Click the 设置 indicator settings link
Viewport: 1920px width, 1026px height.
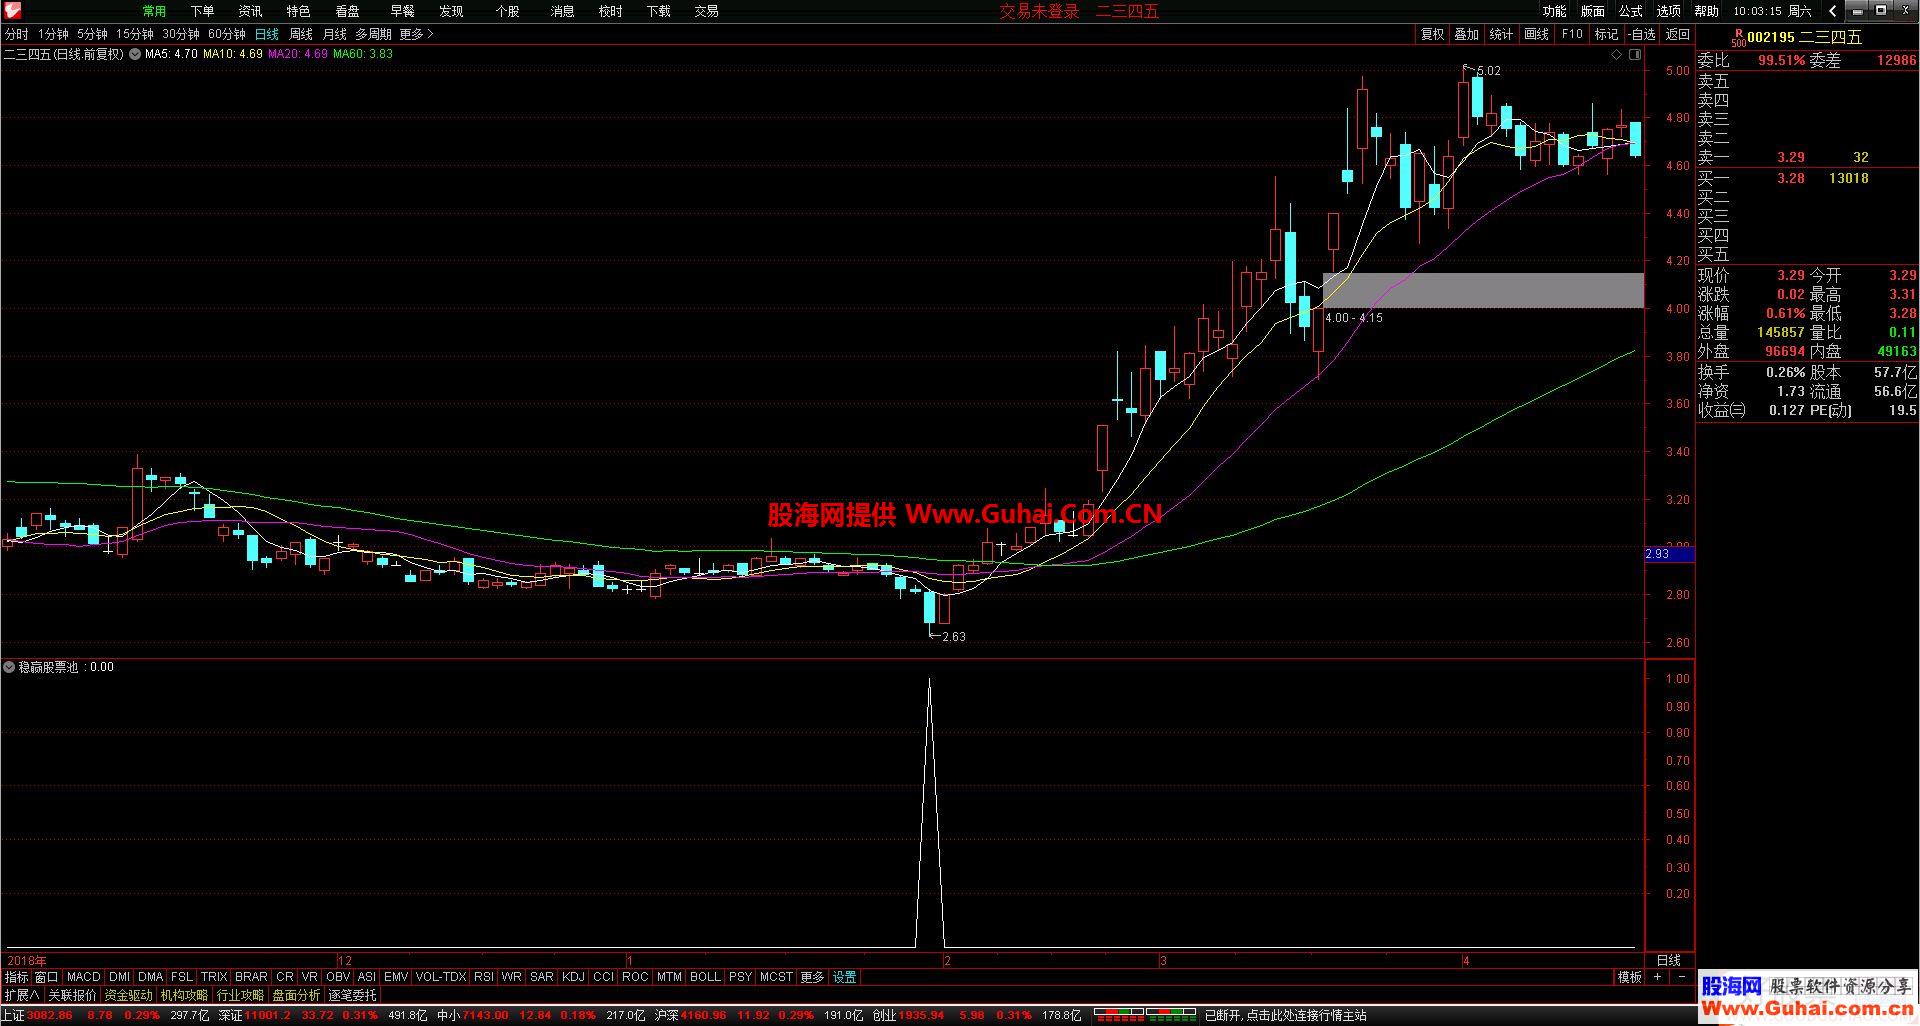(x=845, y=977)
